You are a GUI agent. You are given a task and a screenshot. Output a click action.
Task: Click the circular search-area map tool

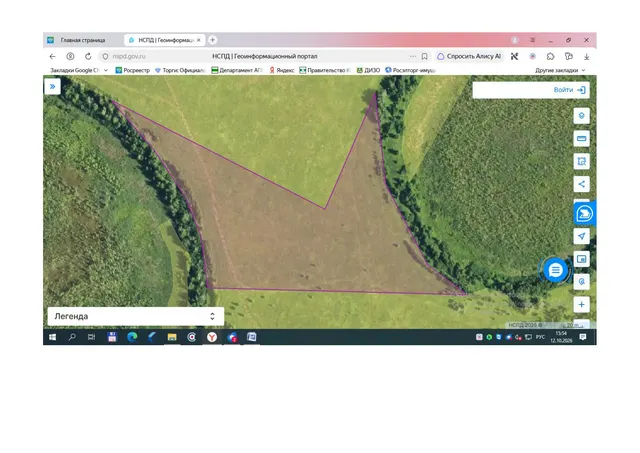coord(581,282)
